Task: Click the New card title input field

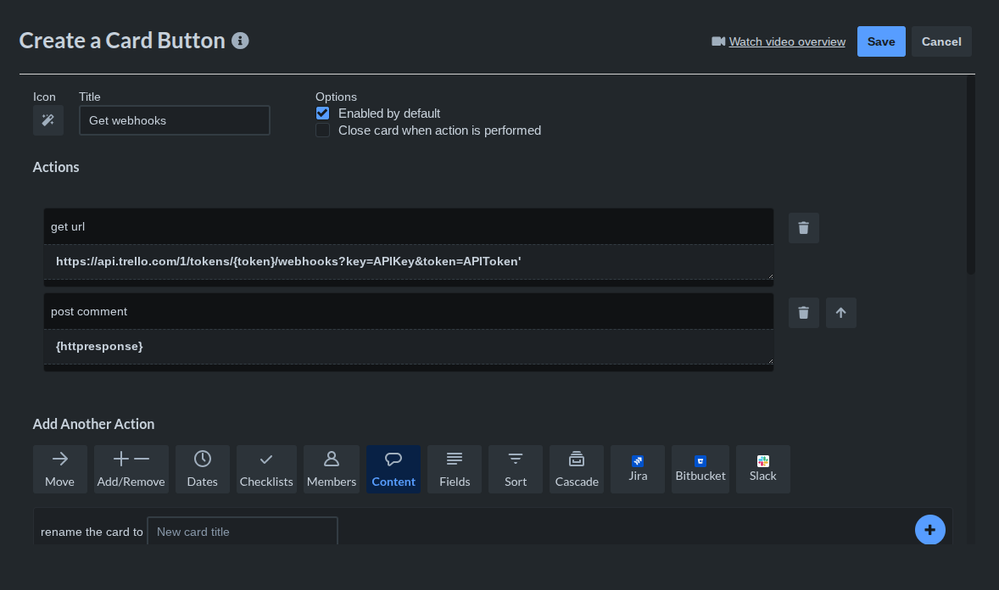Action: [x=242, y=530]
